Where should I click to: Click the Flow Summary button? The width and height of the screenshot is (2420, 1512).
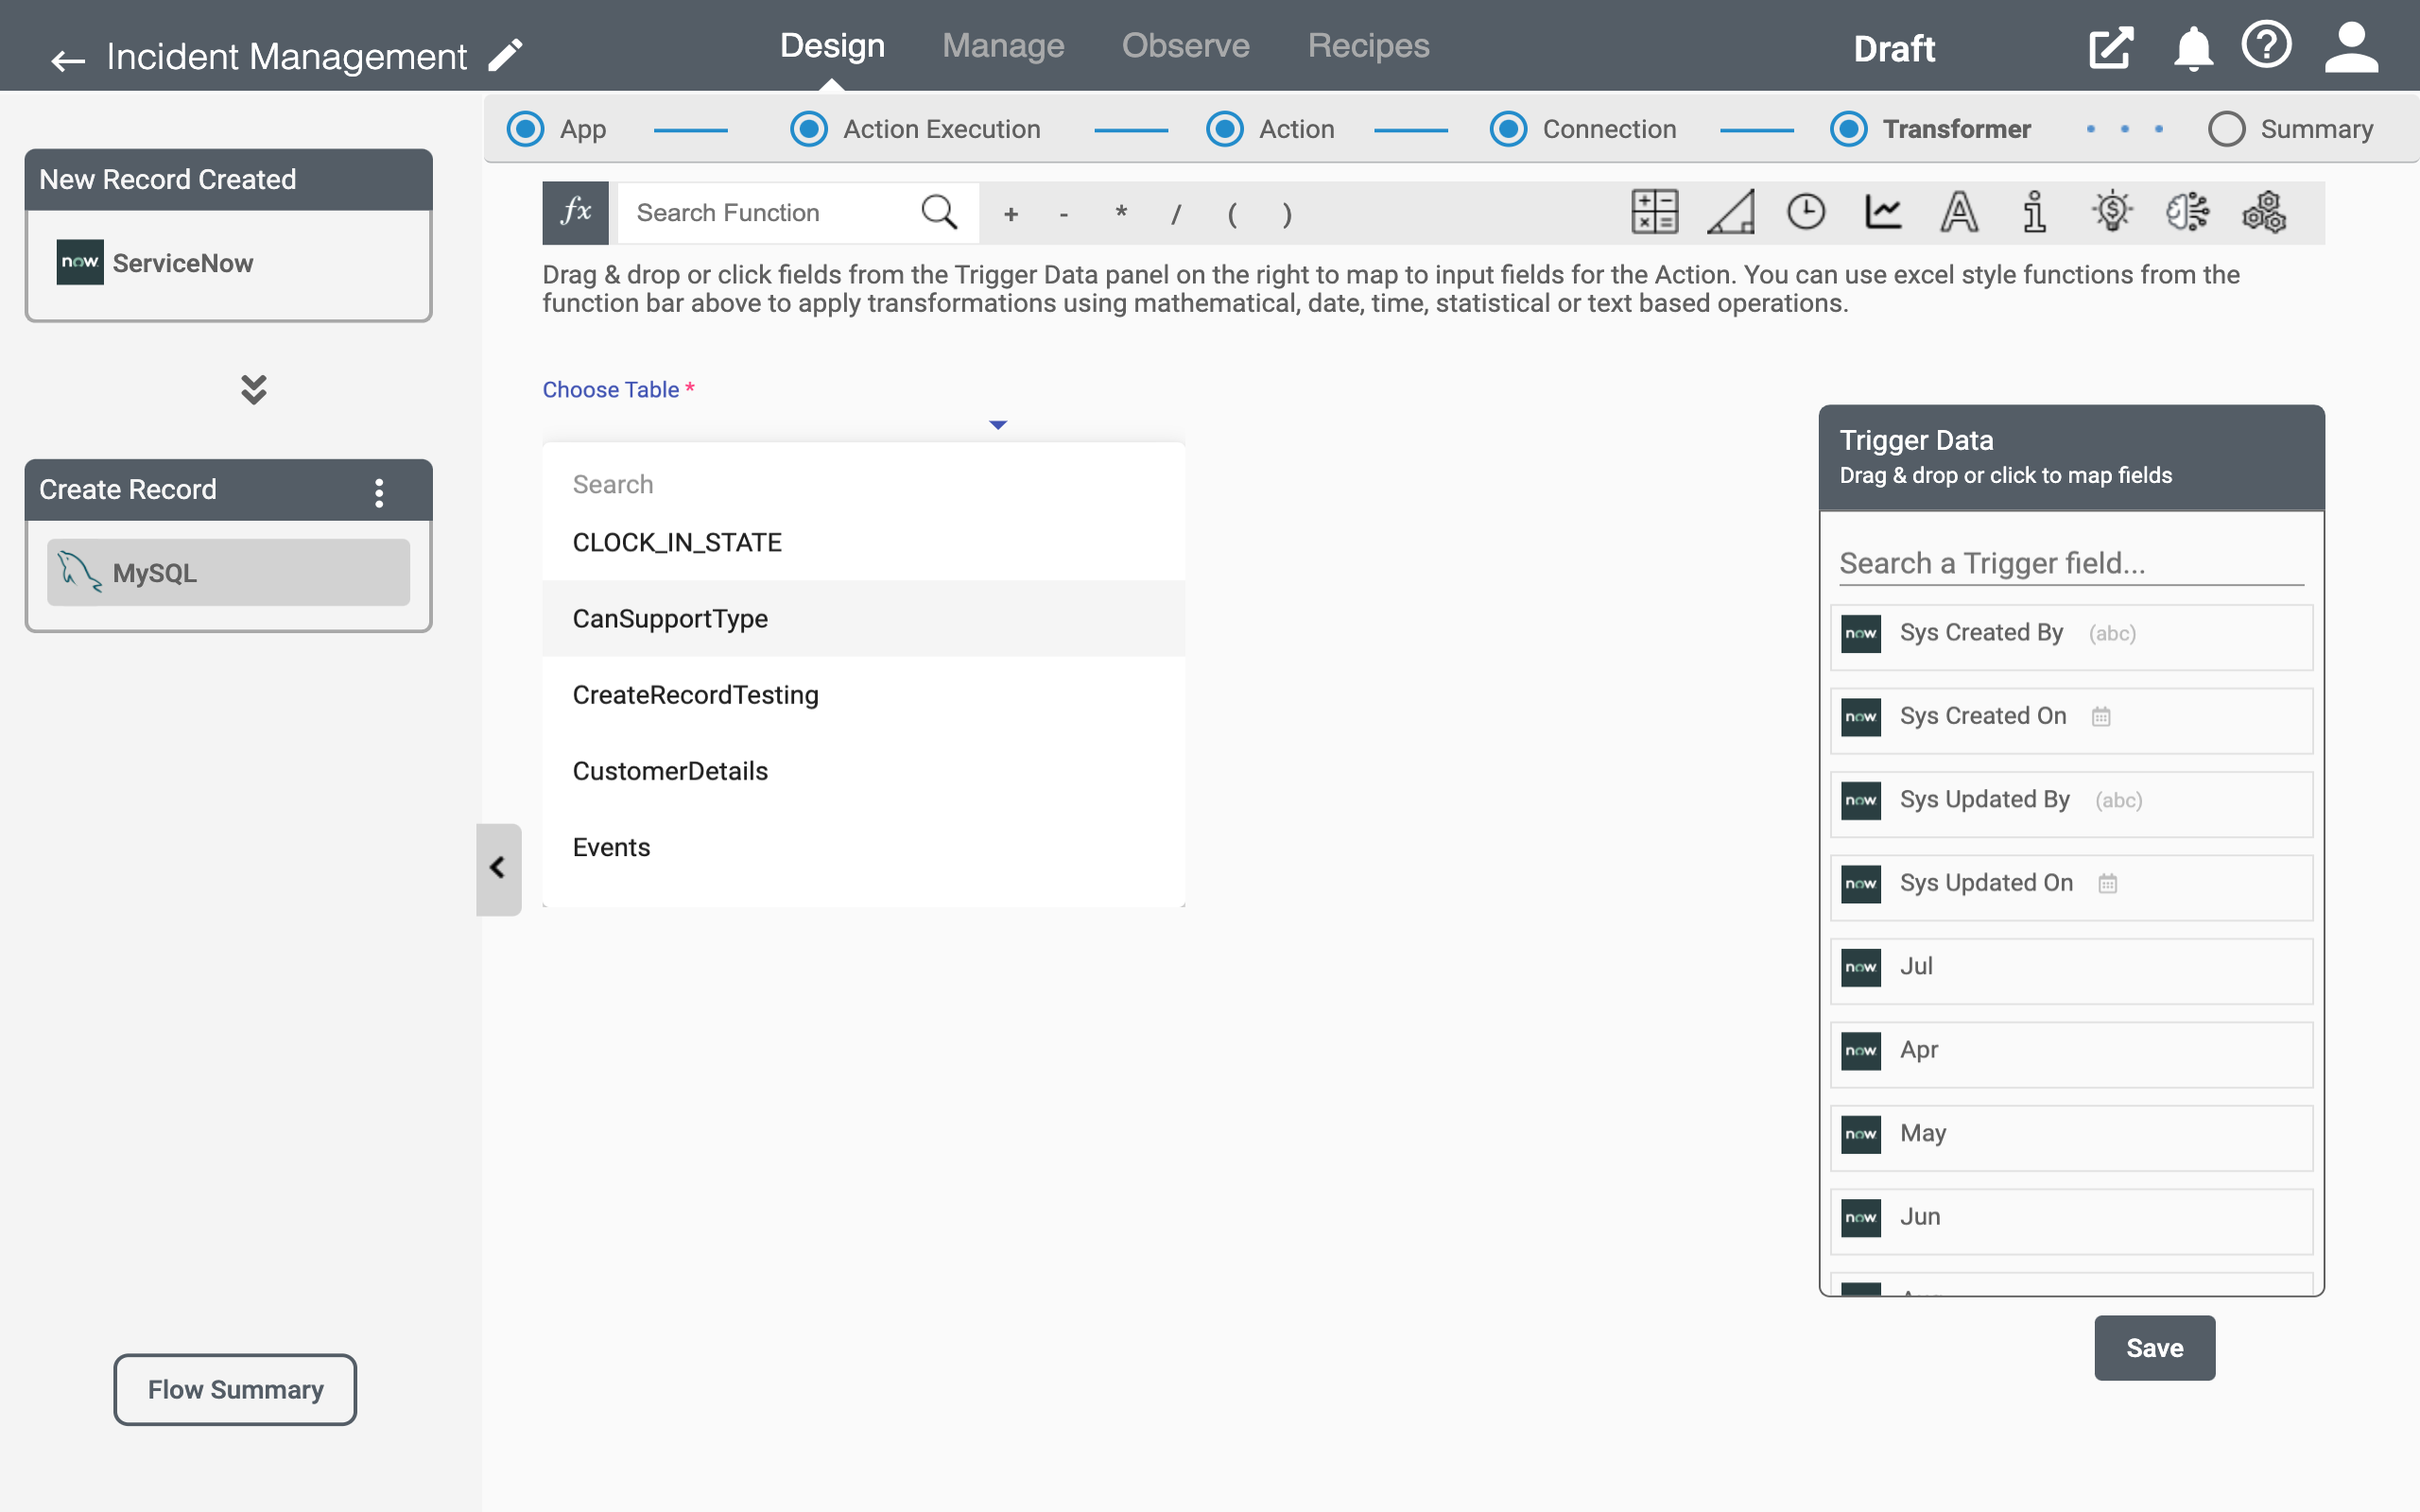pos(235,1390)
